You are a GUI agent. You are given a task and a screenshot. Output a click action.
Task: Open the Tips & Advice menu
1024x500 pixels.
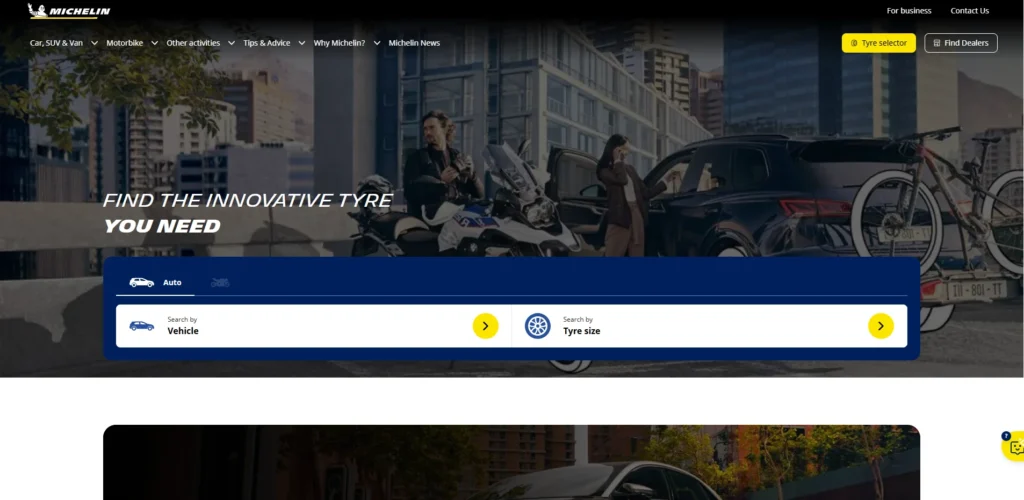(x=266, y=43)
